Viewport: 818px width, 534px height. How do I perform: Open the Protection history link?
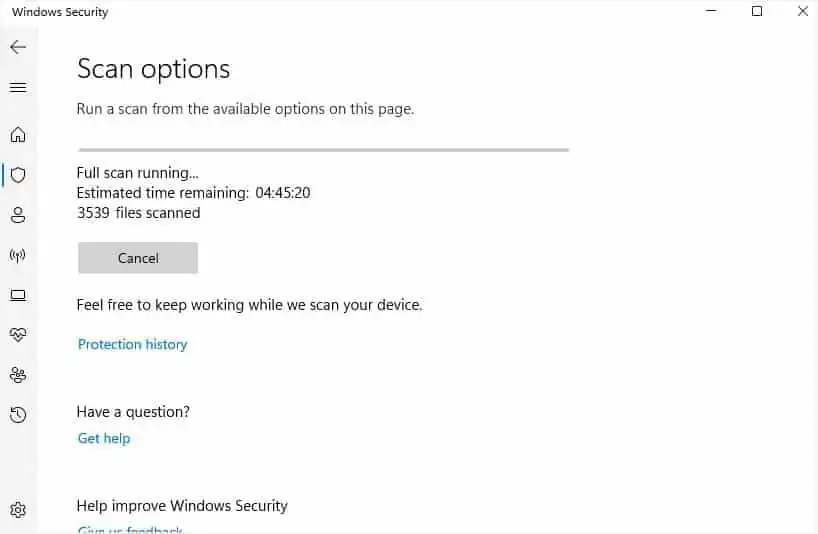tap(133, 344)
